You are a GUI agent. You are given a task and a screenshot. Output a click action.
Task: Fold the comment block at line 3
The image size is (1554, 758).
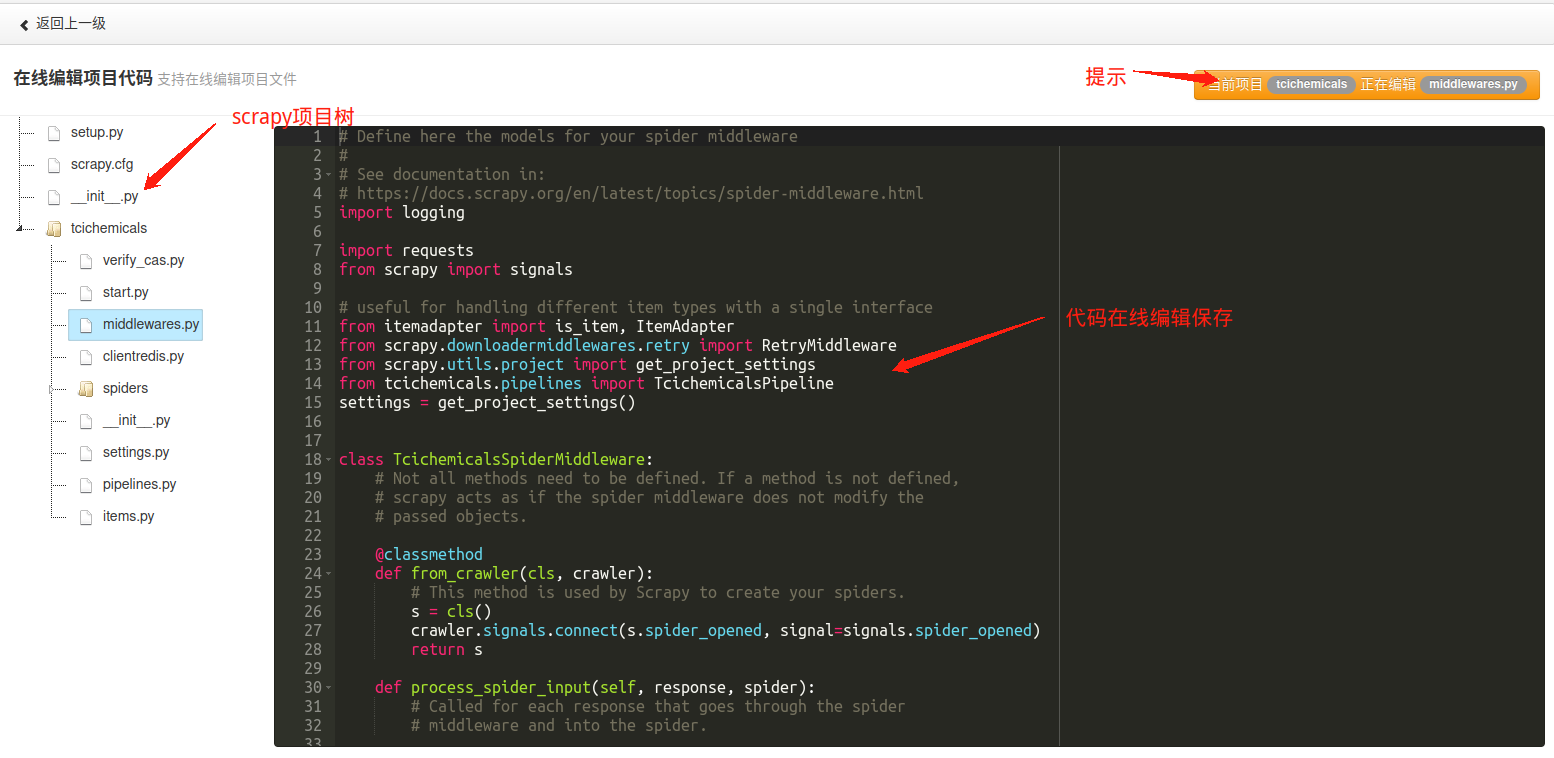tap(329, 174)
